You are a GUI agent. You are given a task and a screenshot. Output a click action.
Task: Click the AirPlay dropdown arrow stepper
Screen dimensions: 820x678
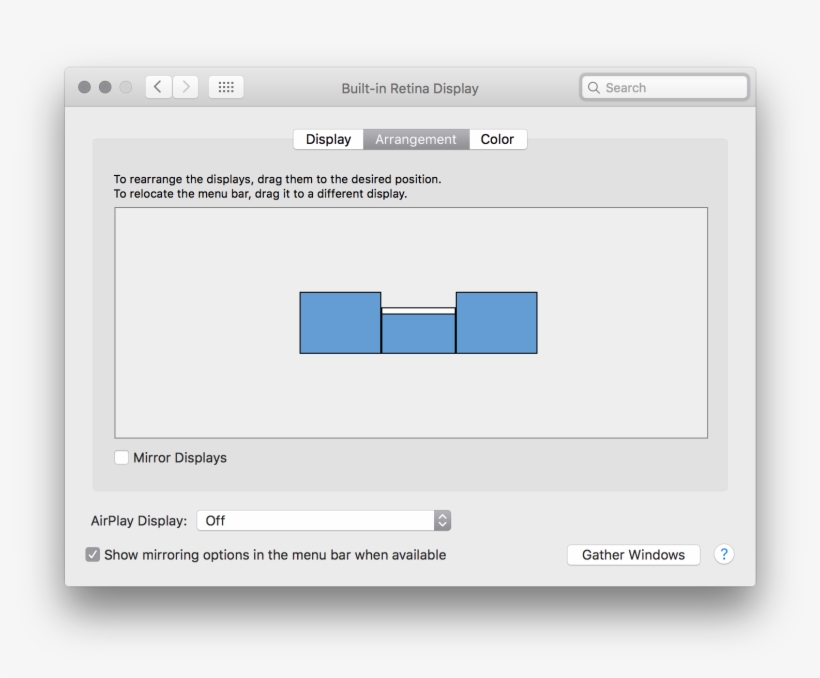tap(443, 520)
